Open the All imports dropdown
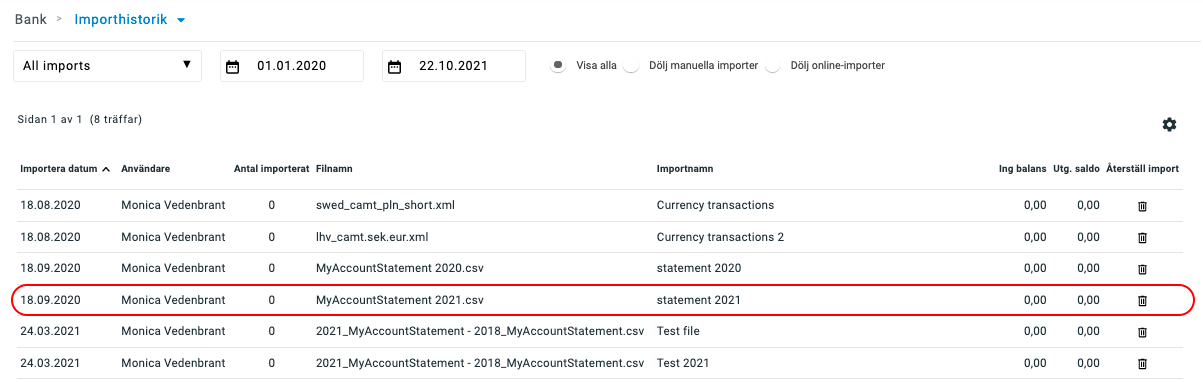The height and width of the screenshot is (382, 1203). [107, 66]
